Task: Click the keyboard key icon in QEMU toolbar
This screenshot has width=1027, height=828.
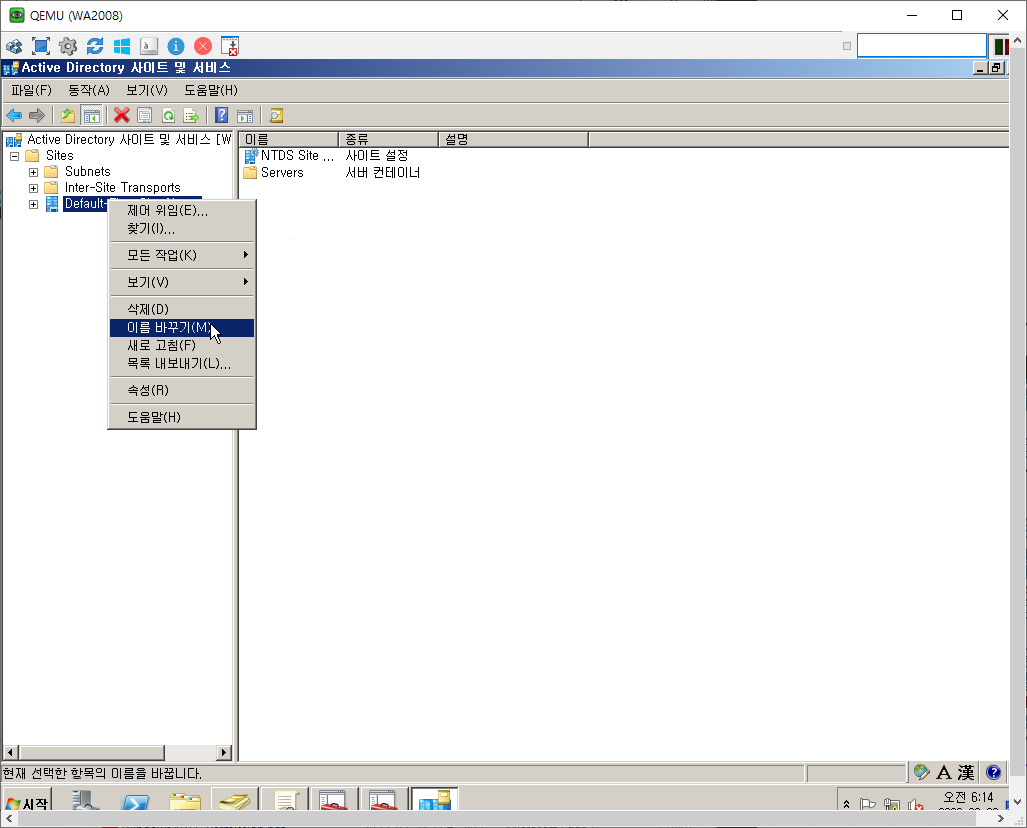Action: pyautogui.click(x=149, y=47)
